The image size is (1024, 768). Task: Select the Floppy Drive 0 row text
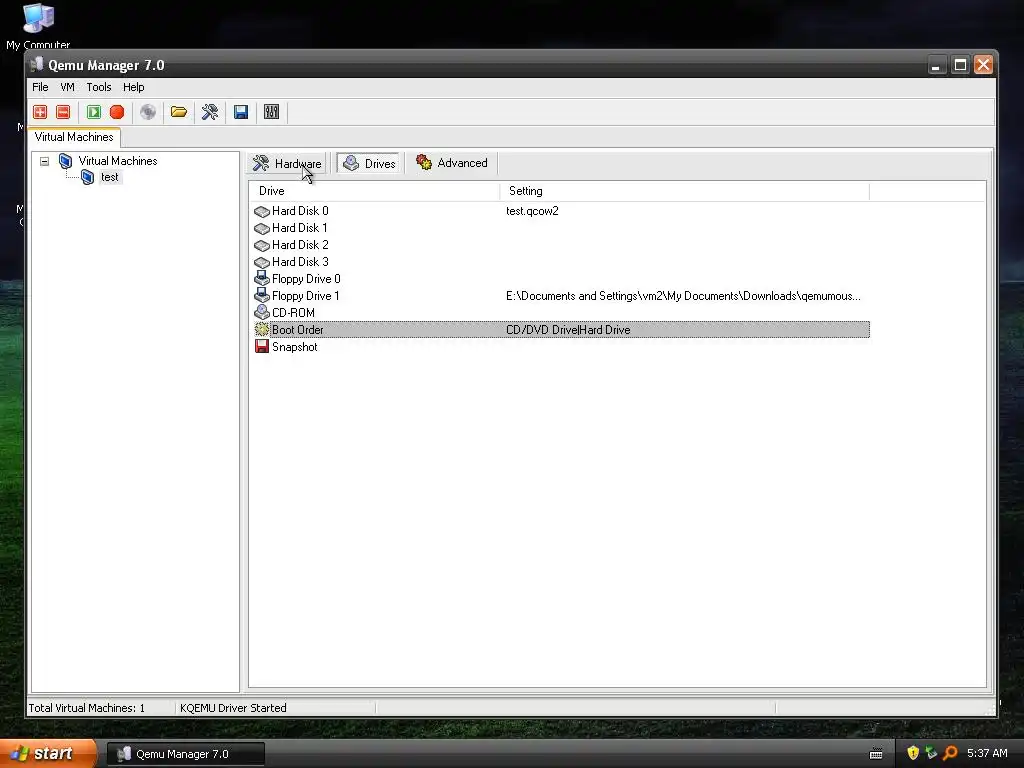tap(306, 279)
